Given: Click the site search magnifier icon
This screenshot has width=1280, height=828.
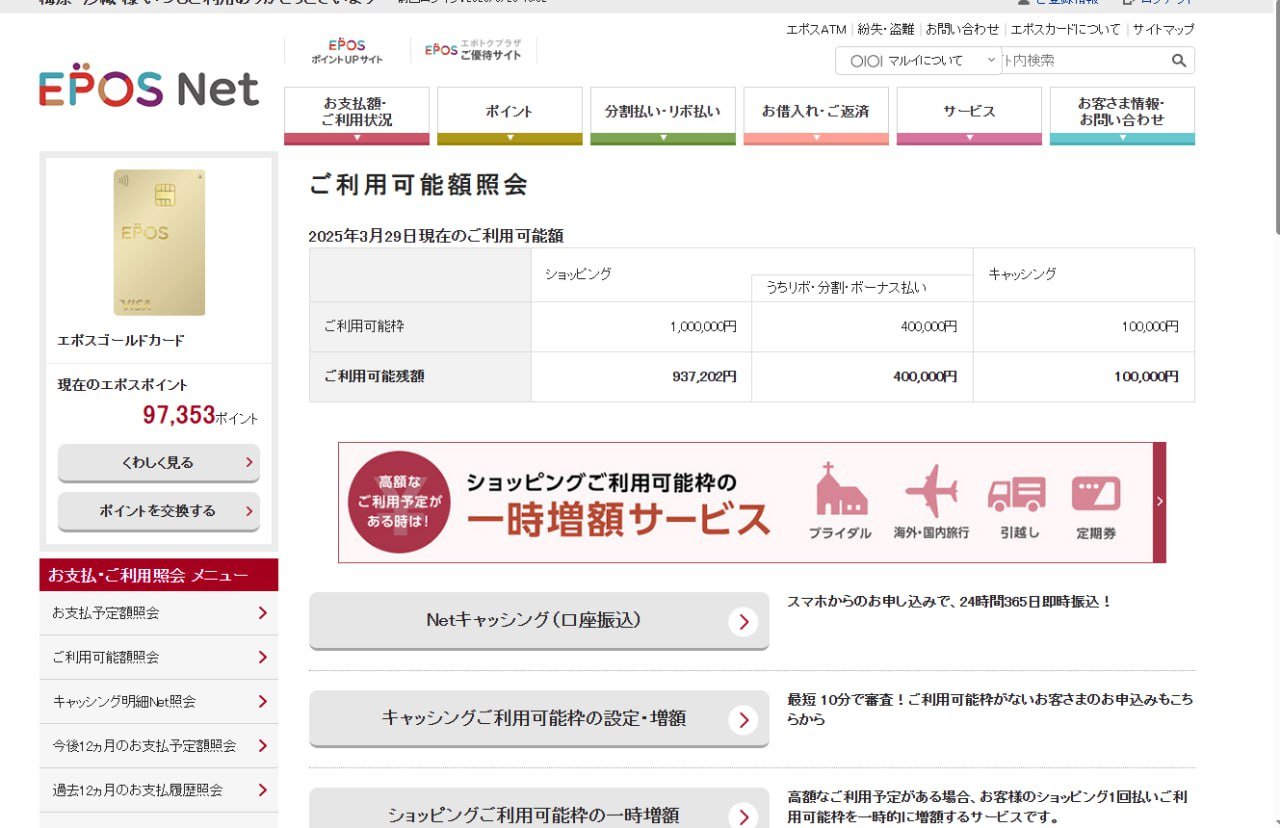Looking at the screenshot, I should (x=1178, y=60).
